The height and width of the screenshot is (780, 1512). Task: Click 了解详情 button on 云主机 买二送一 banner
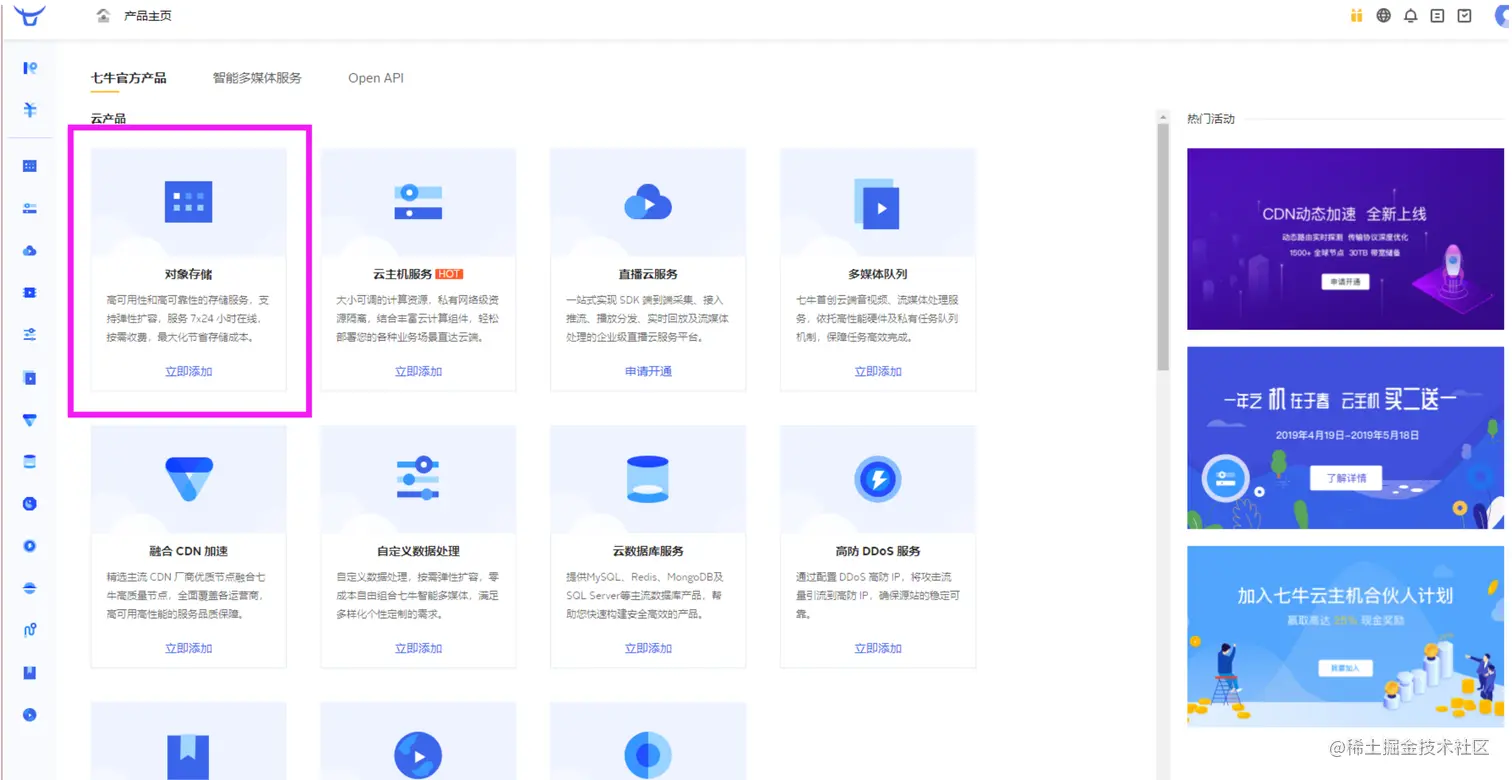1346,478
